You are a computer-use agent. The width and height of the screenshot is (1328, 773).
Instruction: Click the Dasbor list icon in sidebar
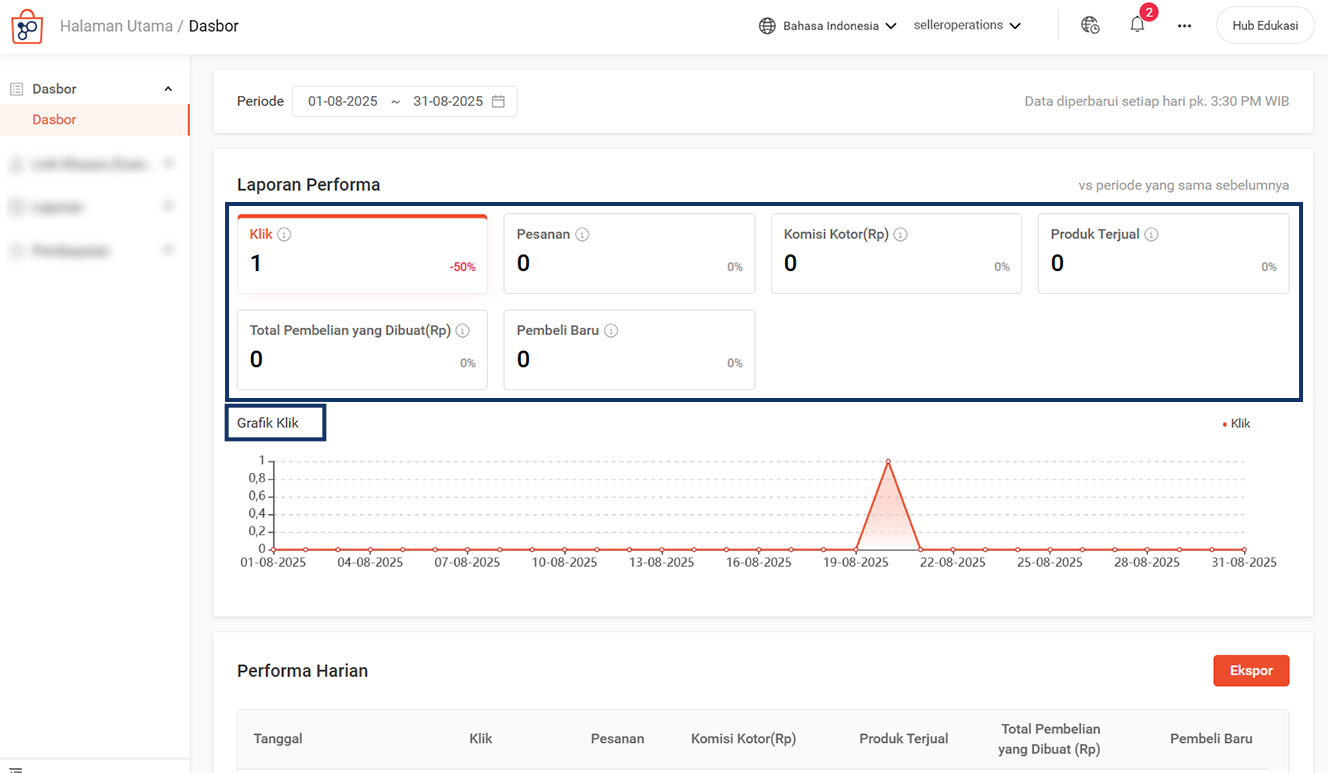(16, 89)
